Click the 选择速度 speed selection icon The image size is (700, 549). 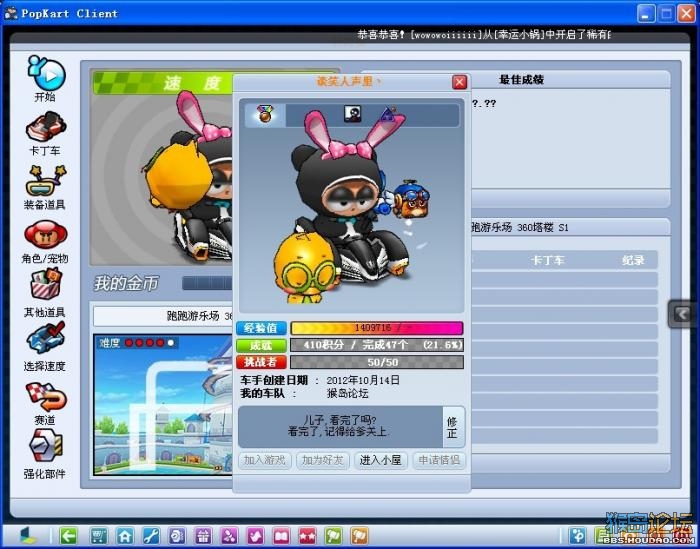click(45, 338)
